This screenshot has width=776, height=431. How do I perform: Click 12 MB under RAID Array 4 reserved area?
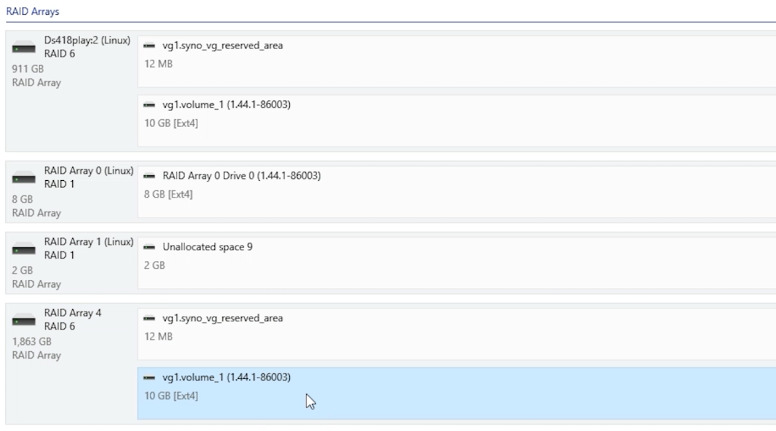click(x=158, y=336)
